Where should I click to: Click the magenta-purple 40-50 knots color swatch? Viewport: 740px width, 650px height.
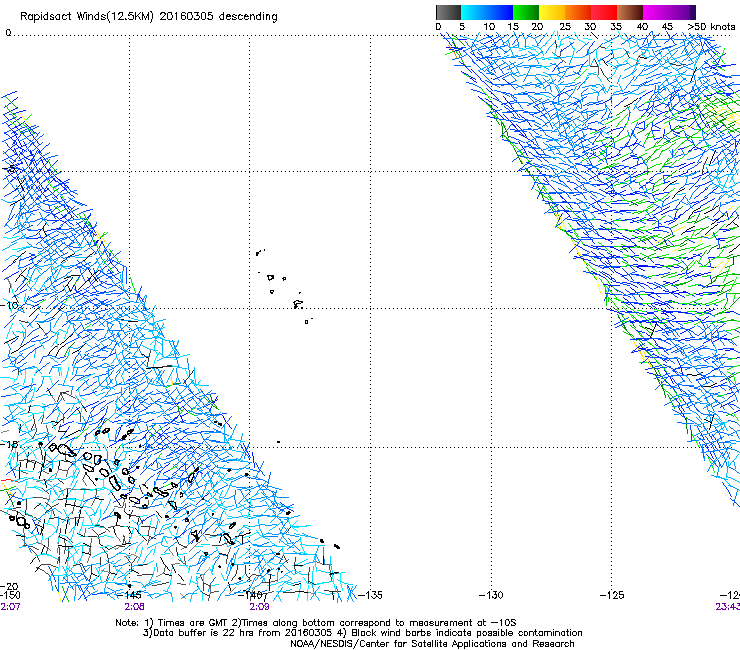[x=669, y=12]
